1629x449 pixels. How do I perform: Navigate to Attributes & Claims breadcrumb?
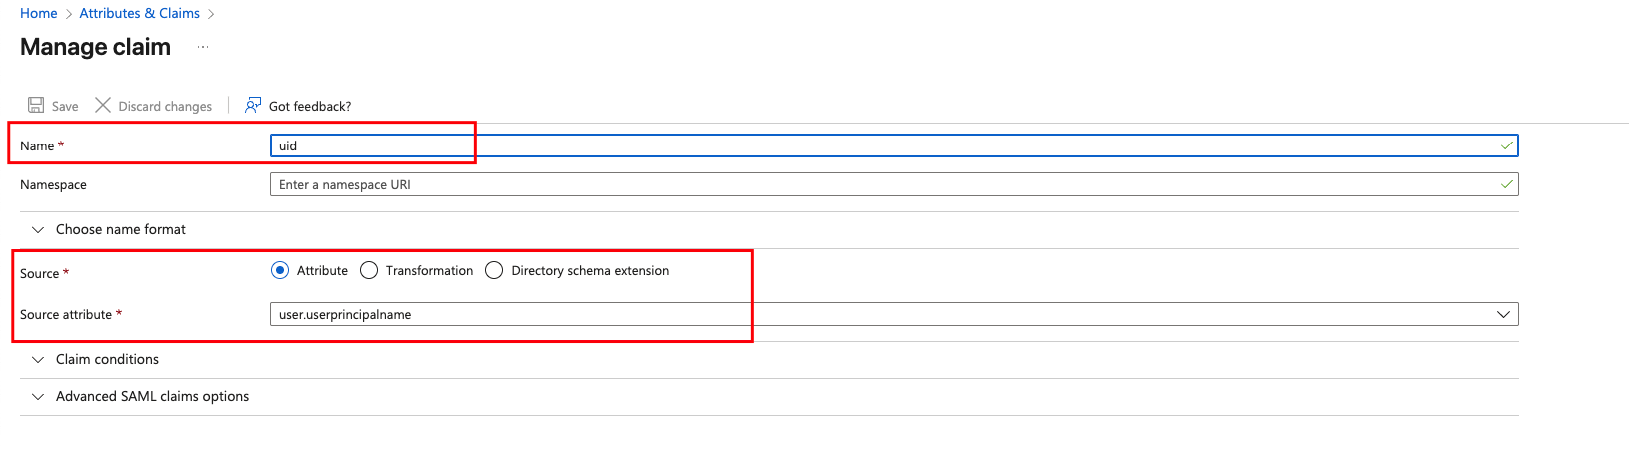[x=140, y=13]
